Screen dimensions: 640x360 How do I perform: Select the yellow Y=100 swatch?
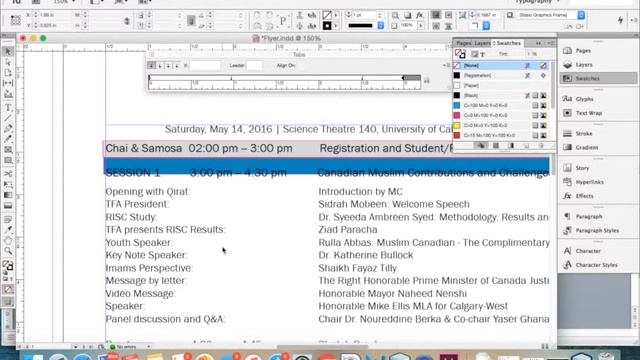pos(501,125)
